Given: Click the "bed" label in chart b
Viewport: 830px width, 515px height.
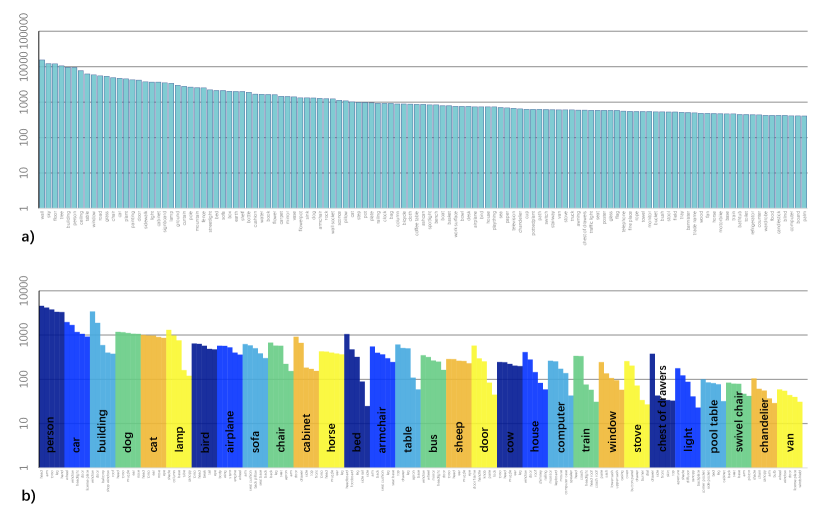Looking at the screenshot, I should (357, 443).
